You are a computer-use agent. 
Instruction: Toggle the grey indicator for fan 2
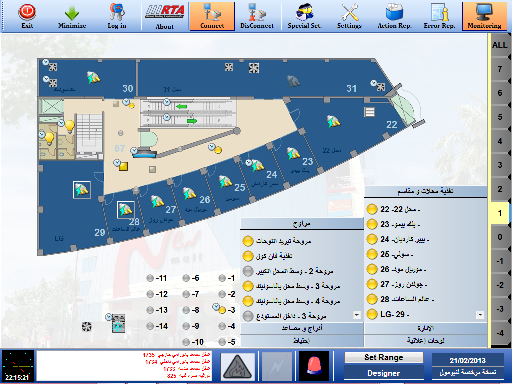[x=248, y=271]
